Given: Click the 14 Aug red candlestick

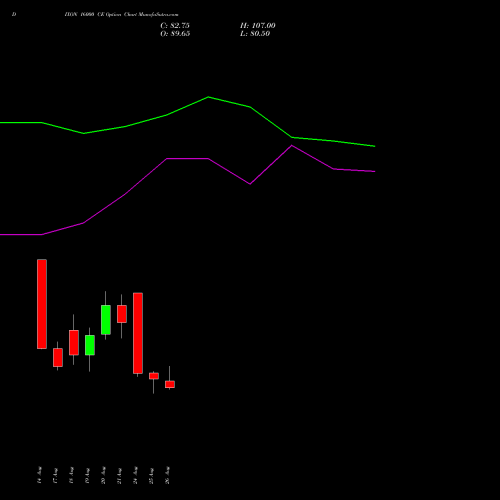Looking at the screenshot, I should [42, 304].
